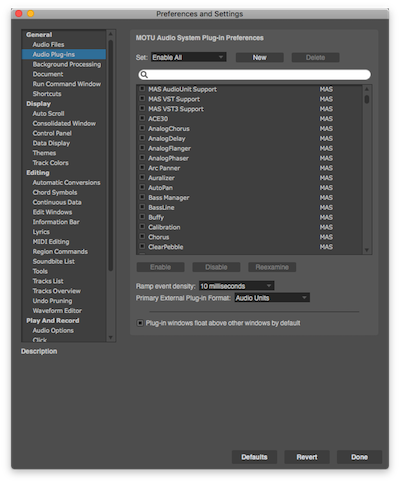Open Data Display preferences
400x483 pixels.
51,143
